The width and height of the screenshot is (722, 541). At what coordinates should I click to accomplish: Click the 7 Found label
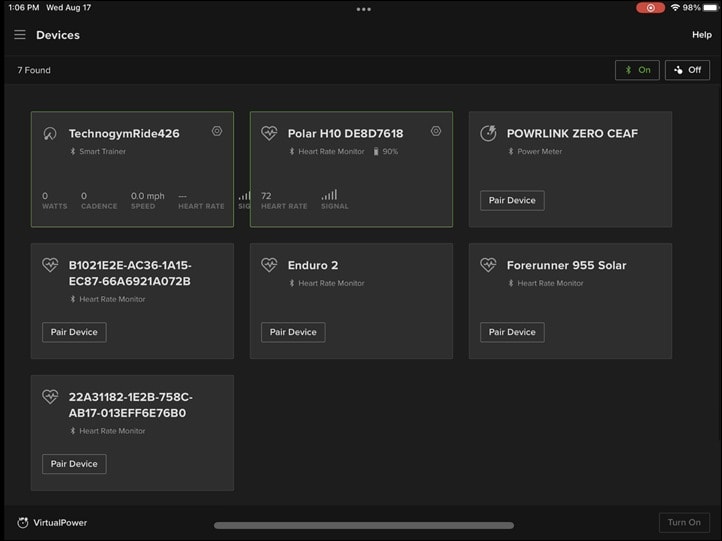click(x=34, y=70)
